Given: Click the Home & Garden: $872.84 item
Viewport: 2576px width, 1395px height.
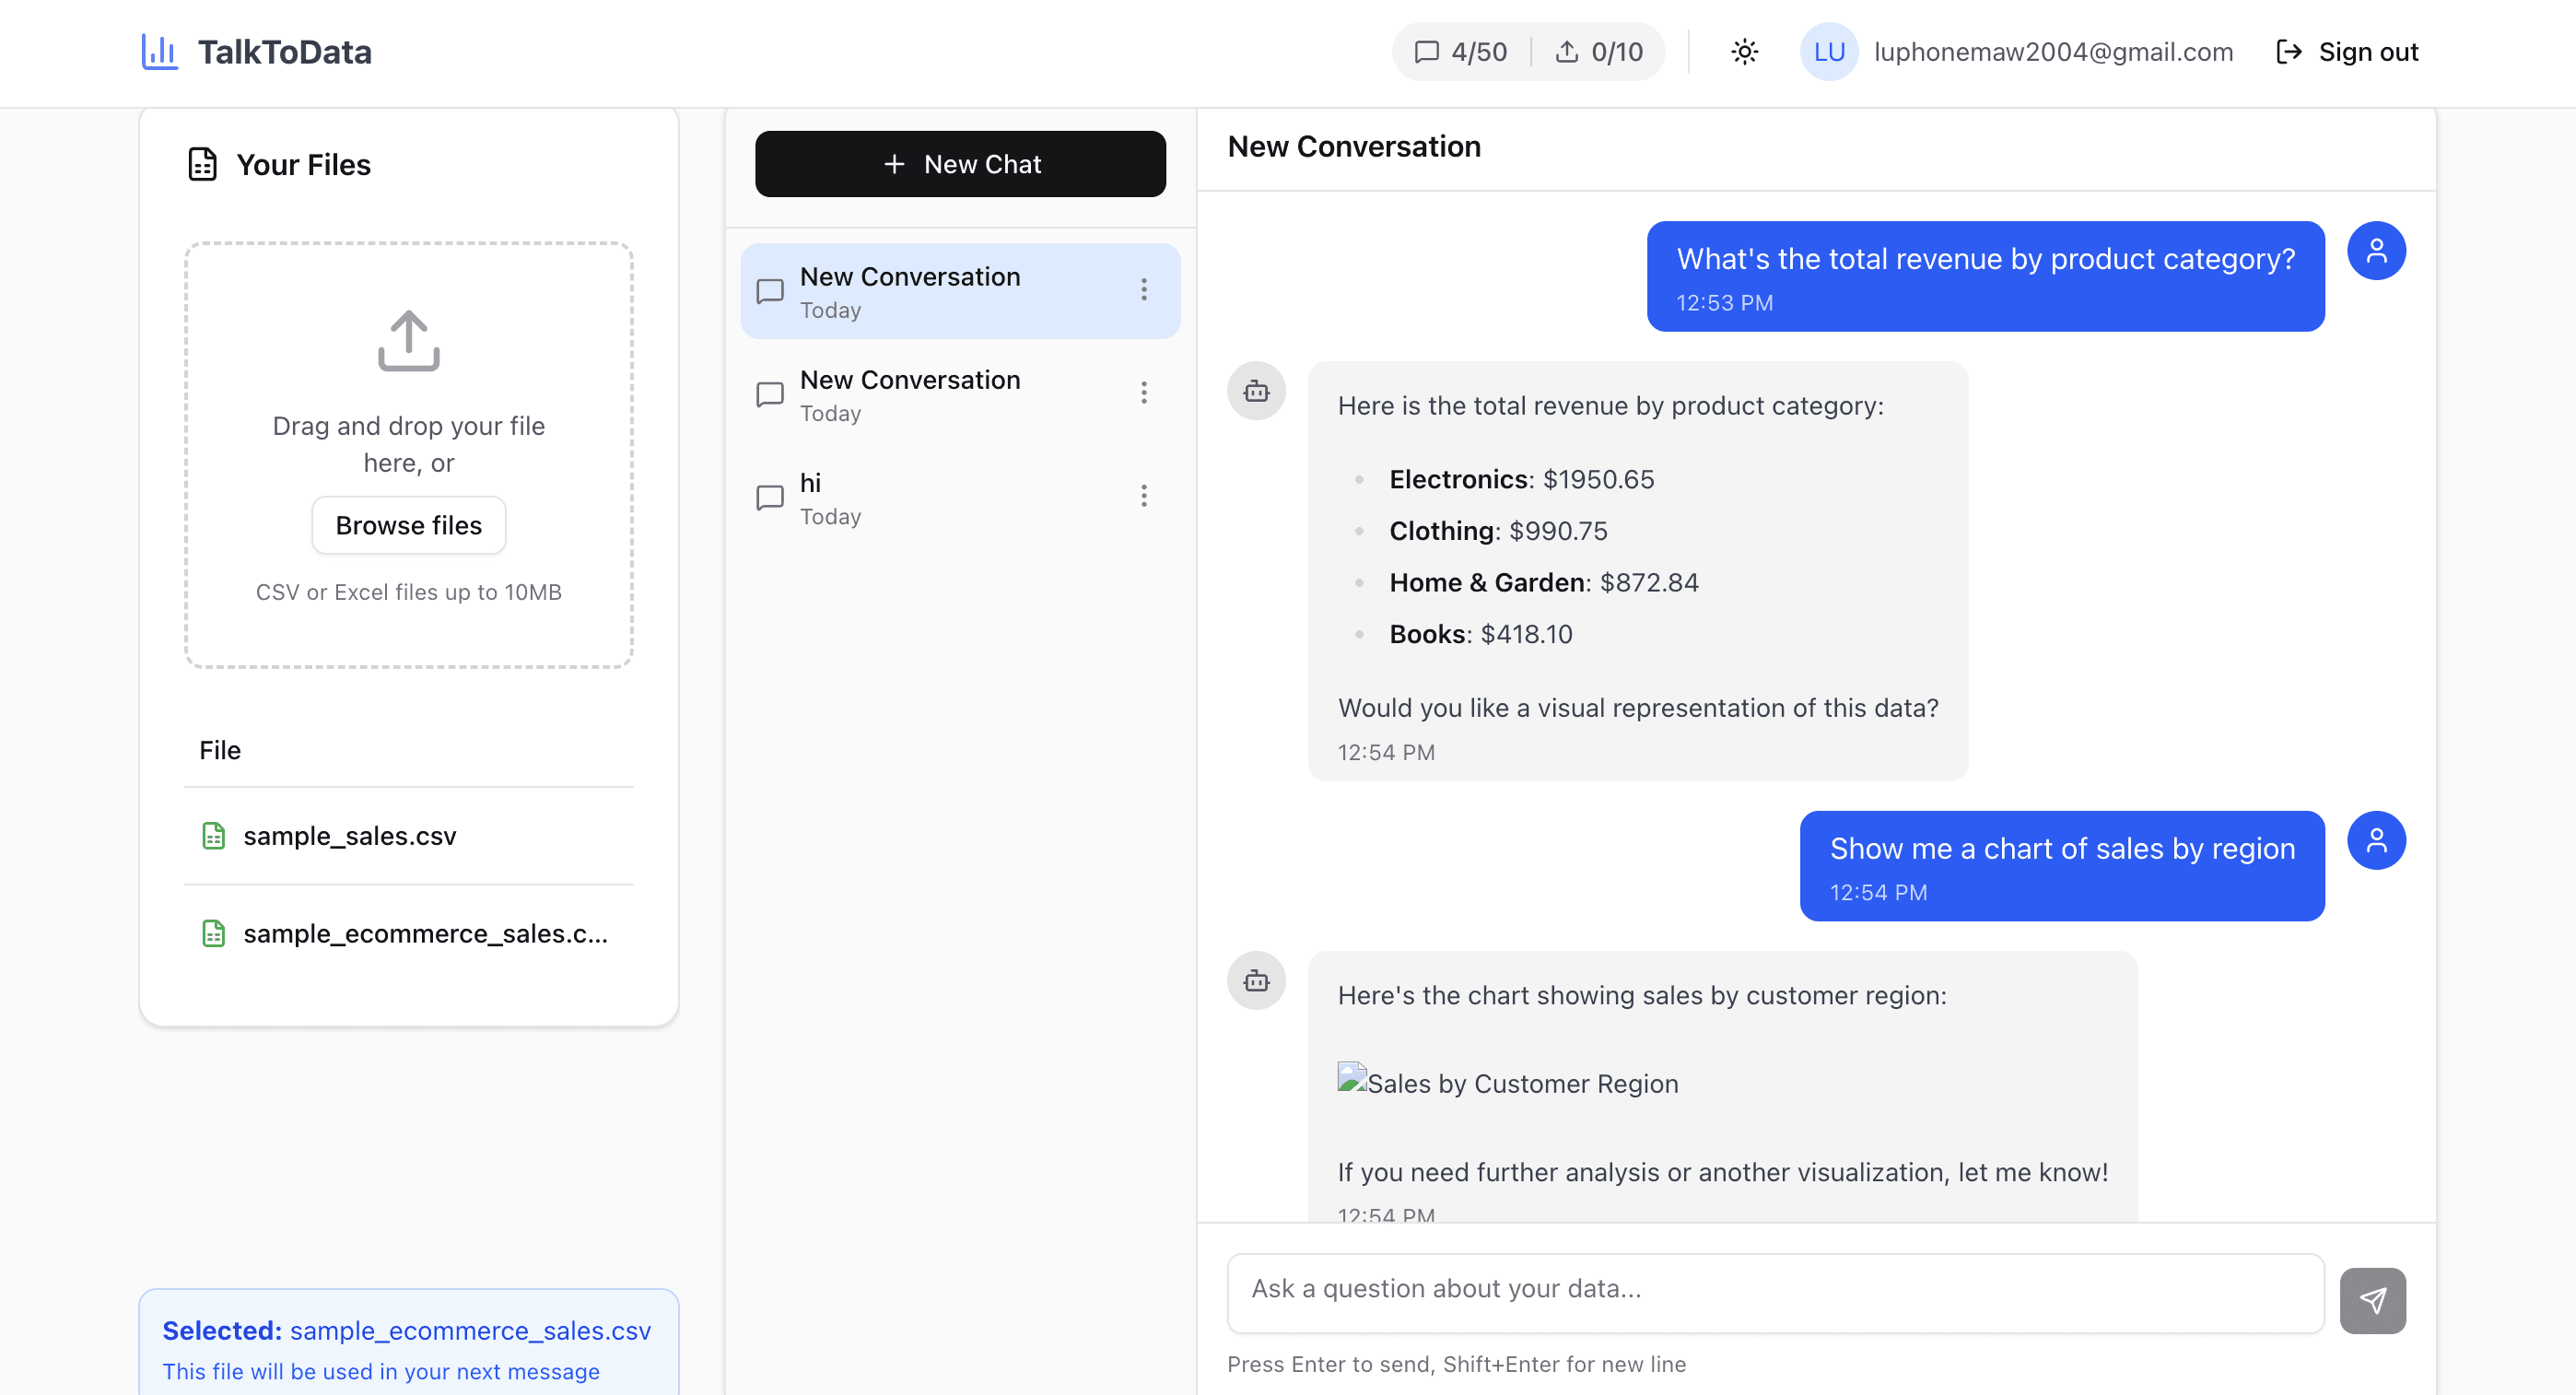Looking at the screenshot, I should click(1543, 583).
